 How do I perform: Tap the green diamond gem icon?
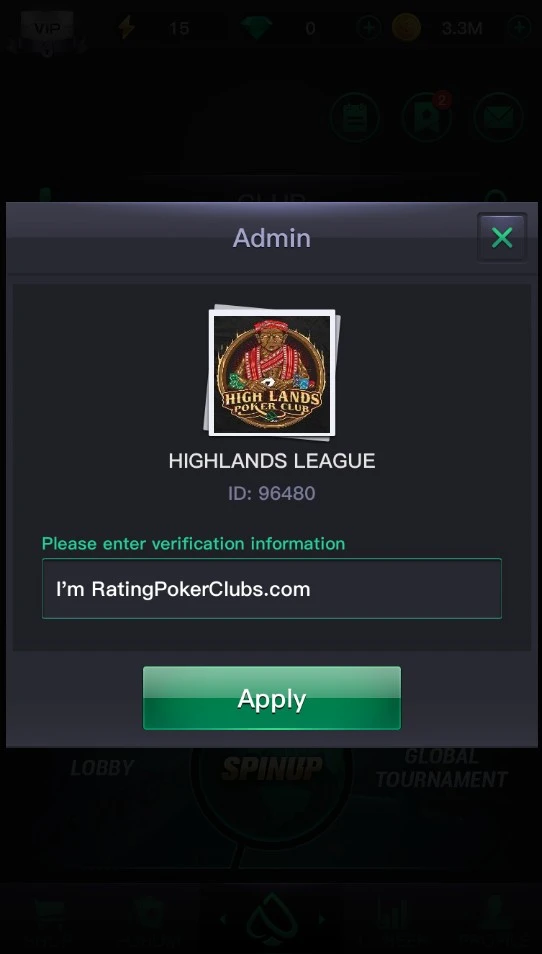tap(256, 27)
